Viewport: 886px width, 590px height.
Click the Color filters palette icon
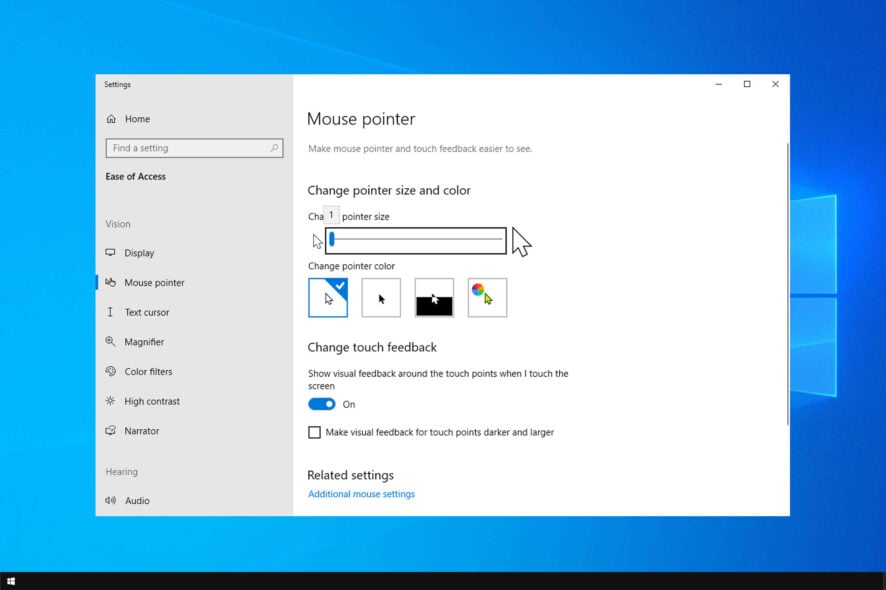(x=111, y=372)
